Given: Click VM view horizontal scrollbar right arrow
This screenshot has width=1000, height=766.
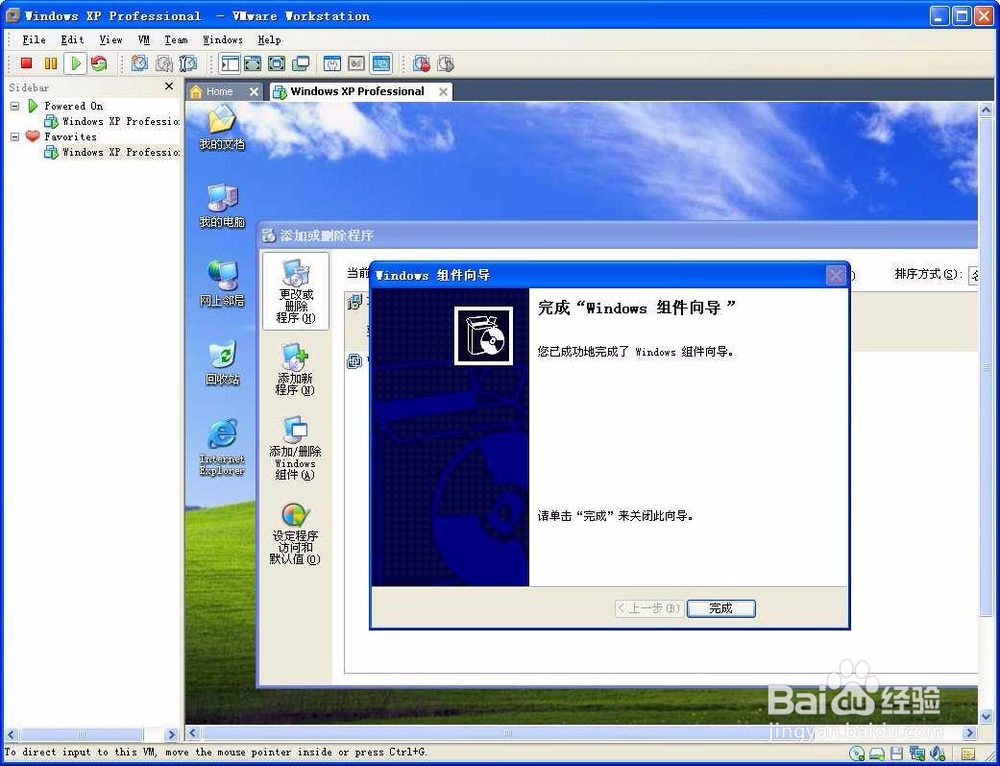Looking at the screenshot, I should (x=970, y=733).
